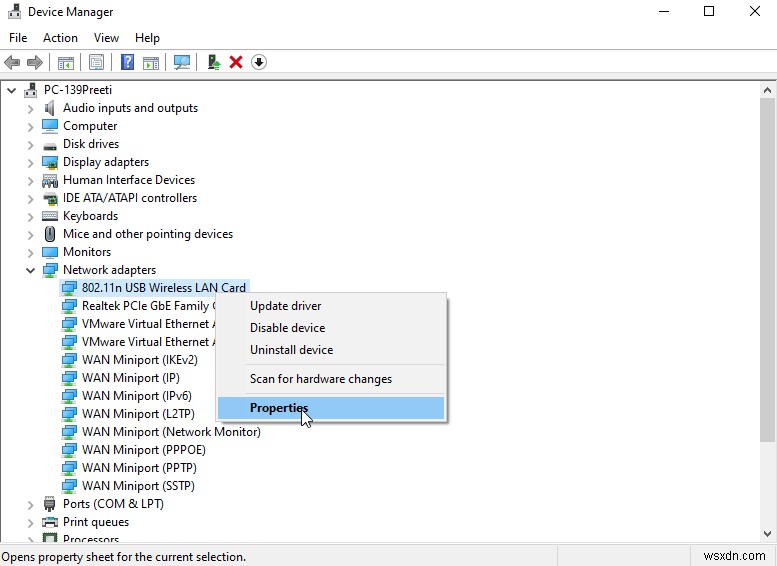This screenshot has height=566, width=777.
Task: Select the Ports (COM & LPT) icon
Action: point(50,504)
